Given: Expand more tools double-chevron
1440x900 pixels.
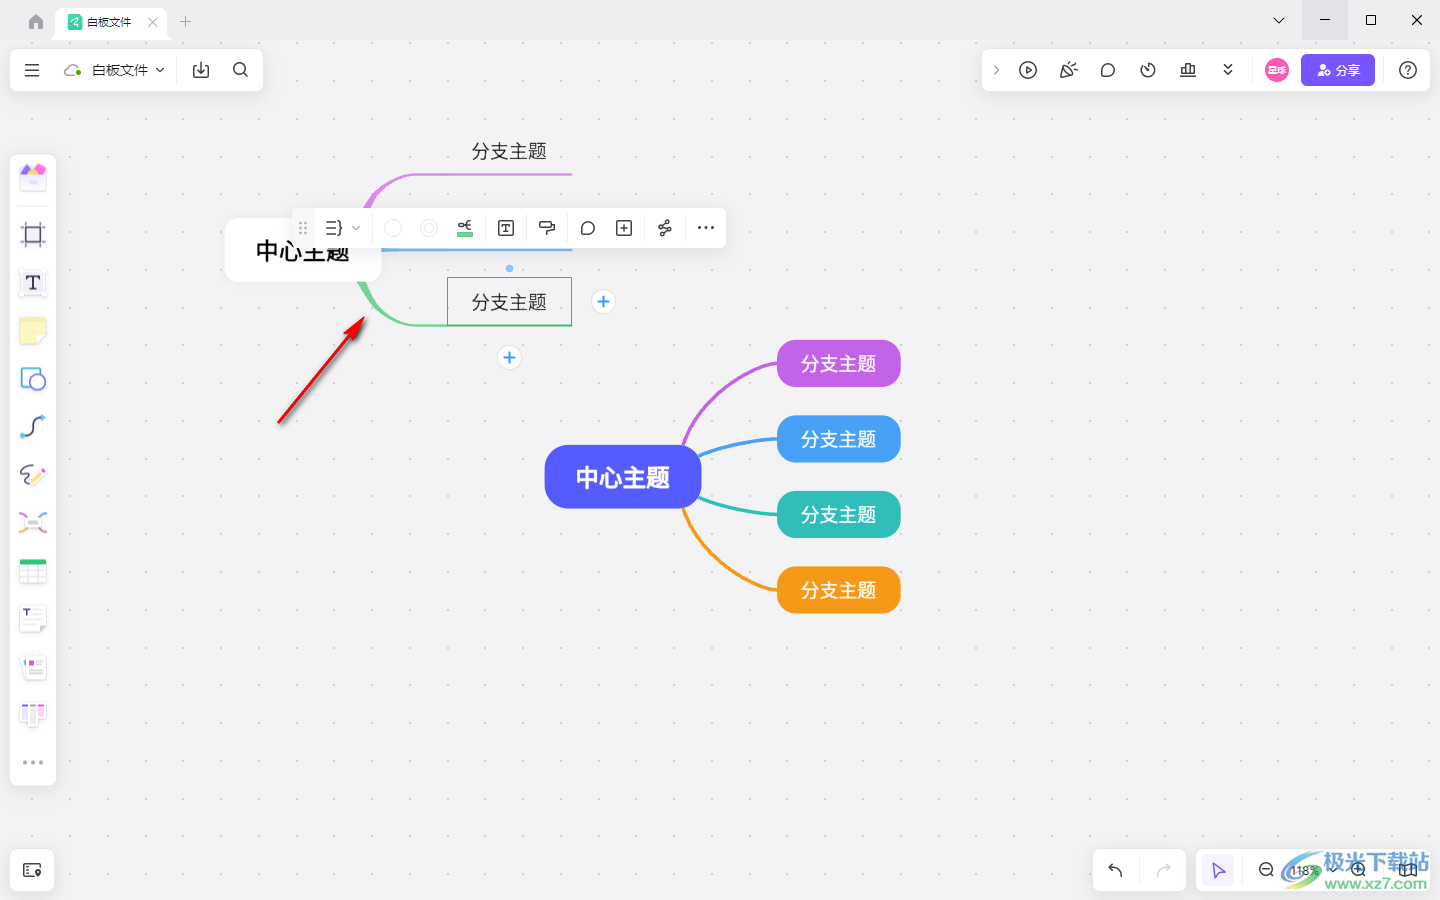Looking at the screenshot, I should click(1228, 70).
